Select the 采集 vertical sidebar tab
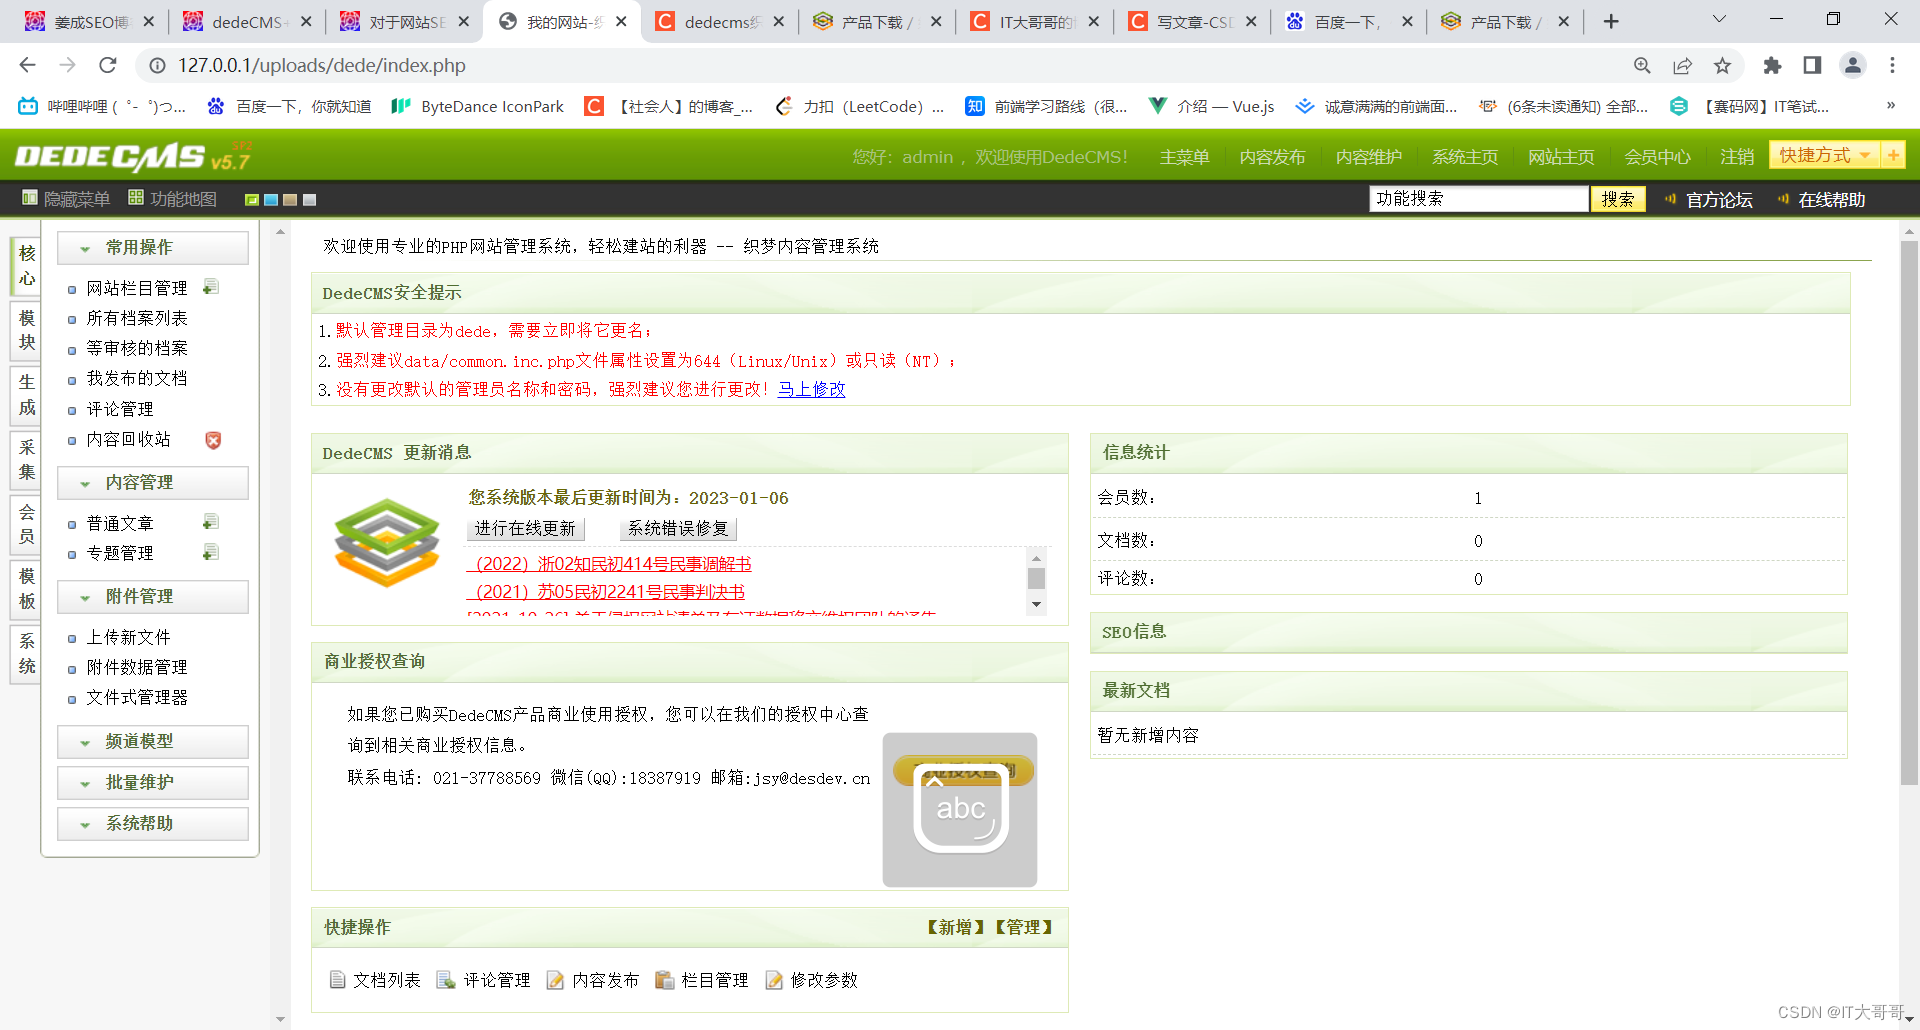The height and width of the screenshot is (1030, 1920). tap(26, 460)
